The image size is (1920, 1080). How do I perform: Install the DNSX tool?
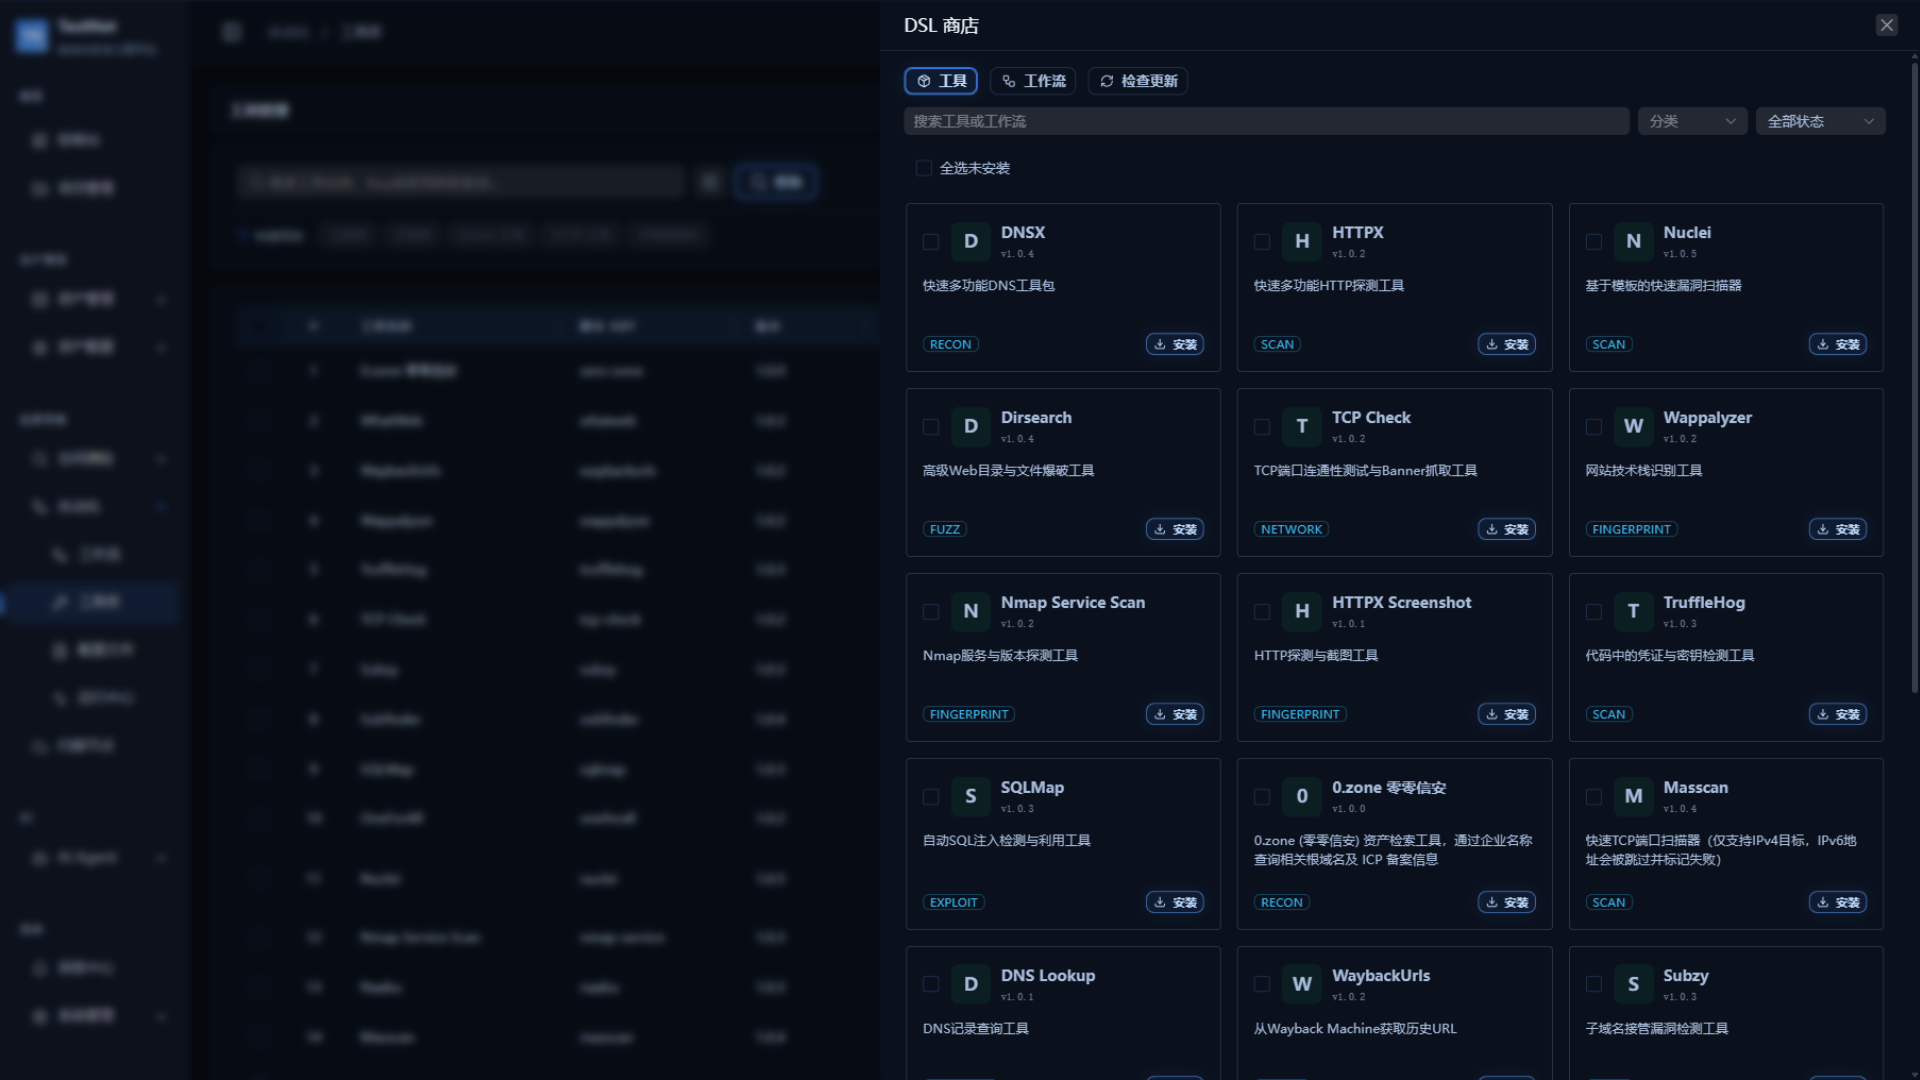pos(1175,344)
